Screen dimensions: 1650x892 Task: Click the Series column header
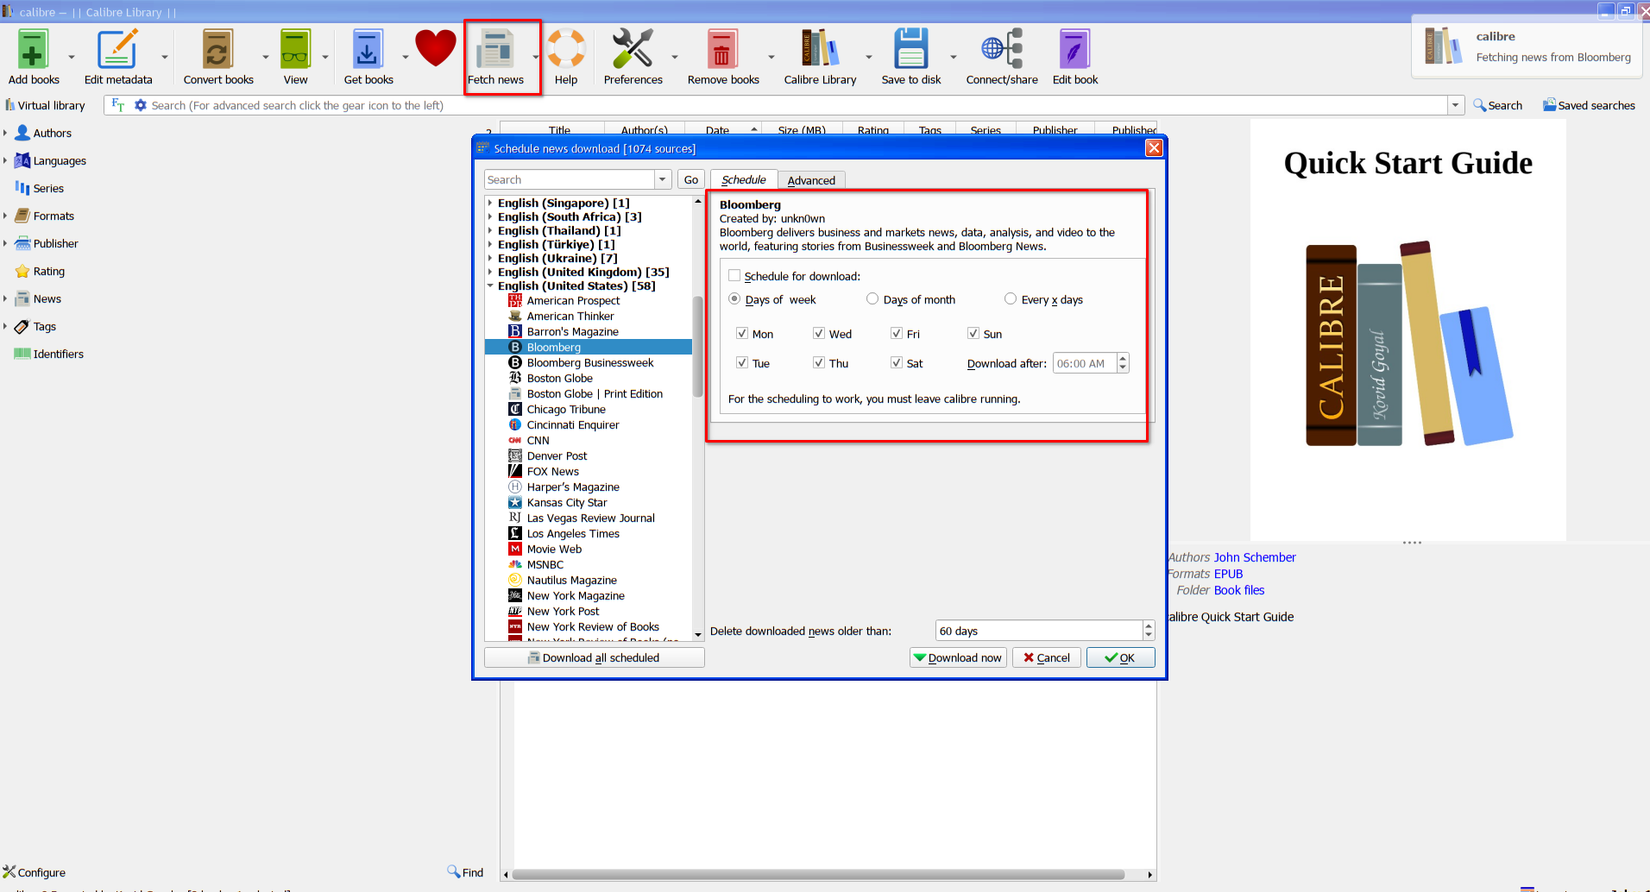(985, 130)
